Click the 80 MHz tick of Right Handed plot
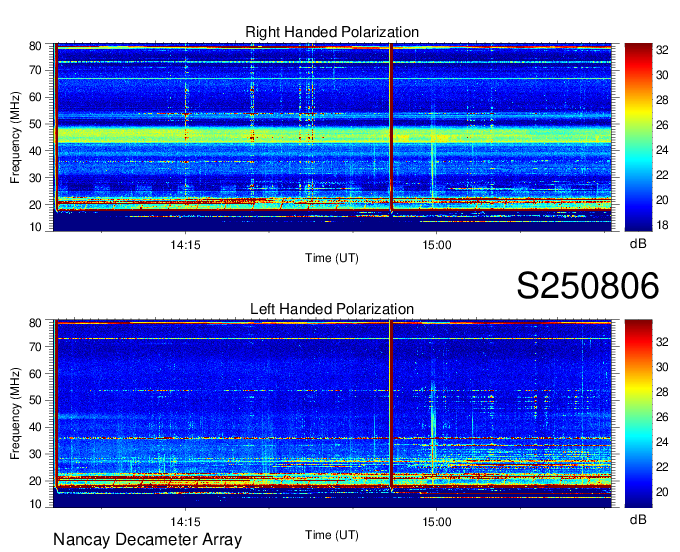Viewport: 680px width, 552px height. (x=35, y=46)
